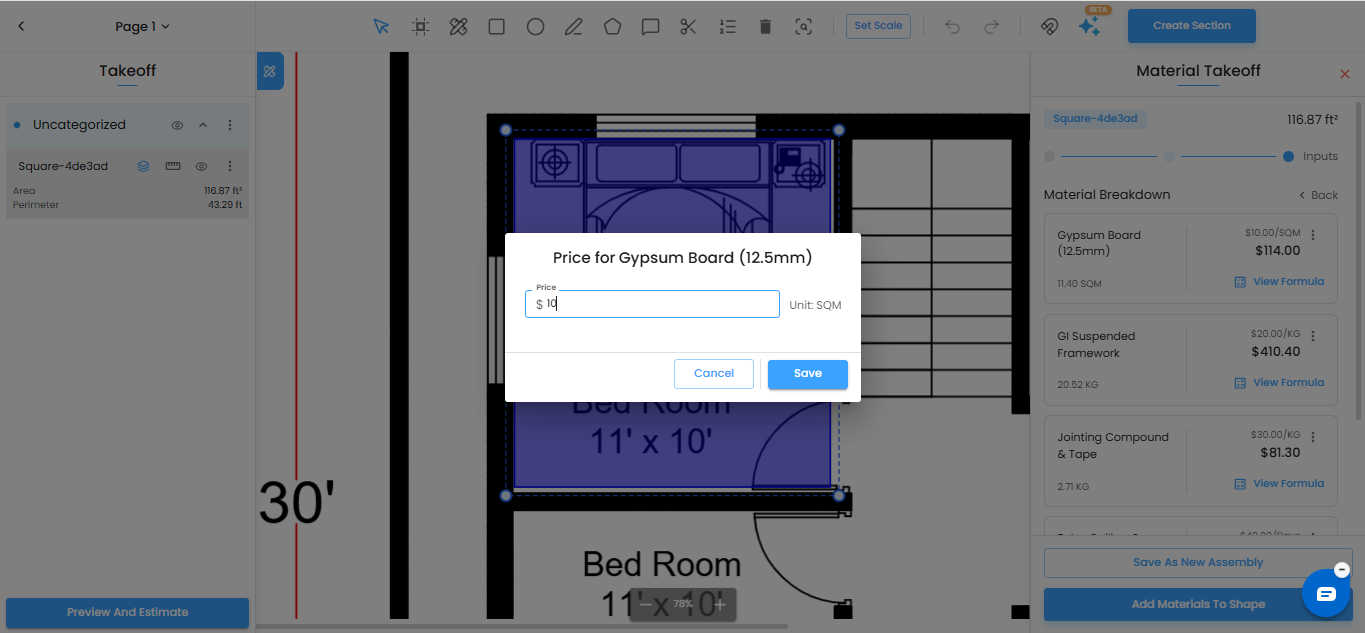Delete with the trash icon
This screenshot has height=633, width=1365.
(x=765, y=26)
